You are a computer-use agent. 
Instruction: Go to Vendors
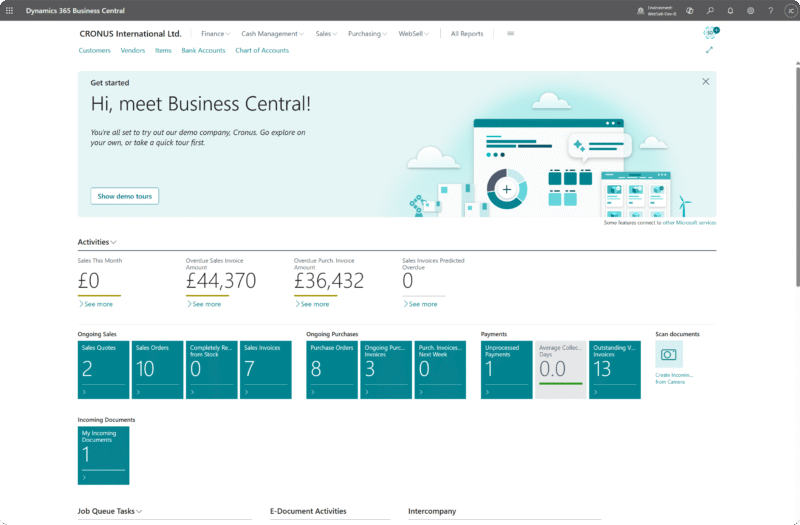point(133,51)
